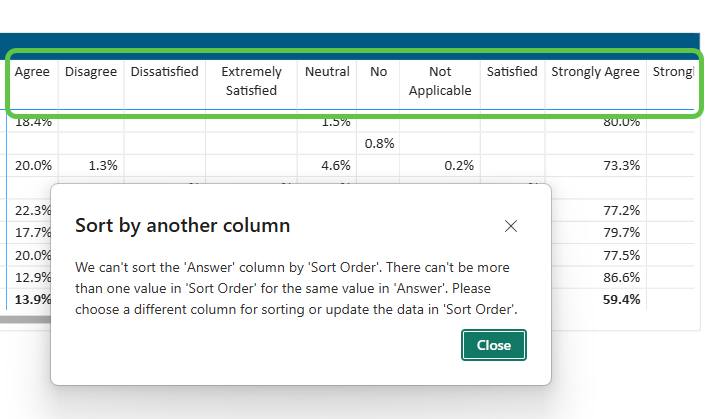Screen dimensions: 708x419
Task: Click the 12.9% Agree cell
Action: (33, 278)
